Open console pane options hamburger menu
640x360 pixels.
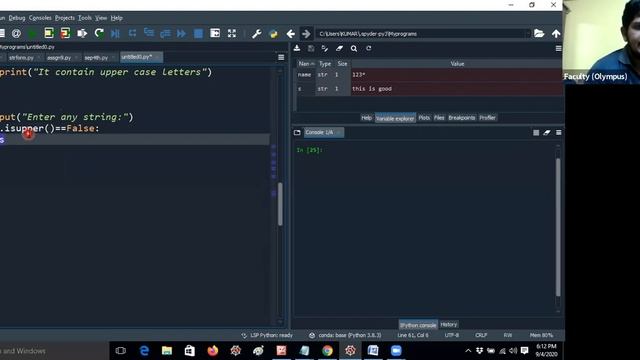coord(558,132)
